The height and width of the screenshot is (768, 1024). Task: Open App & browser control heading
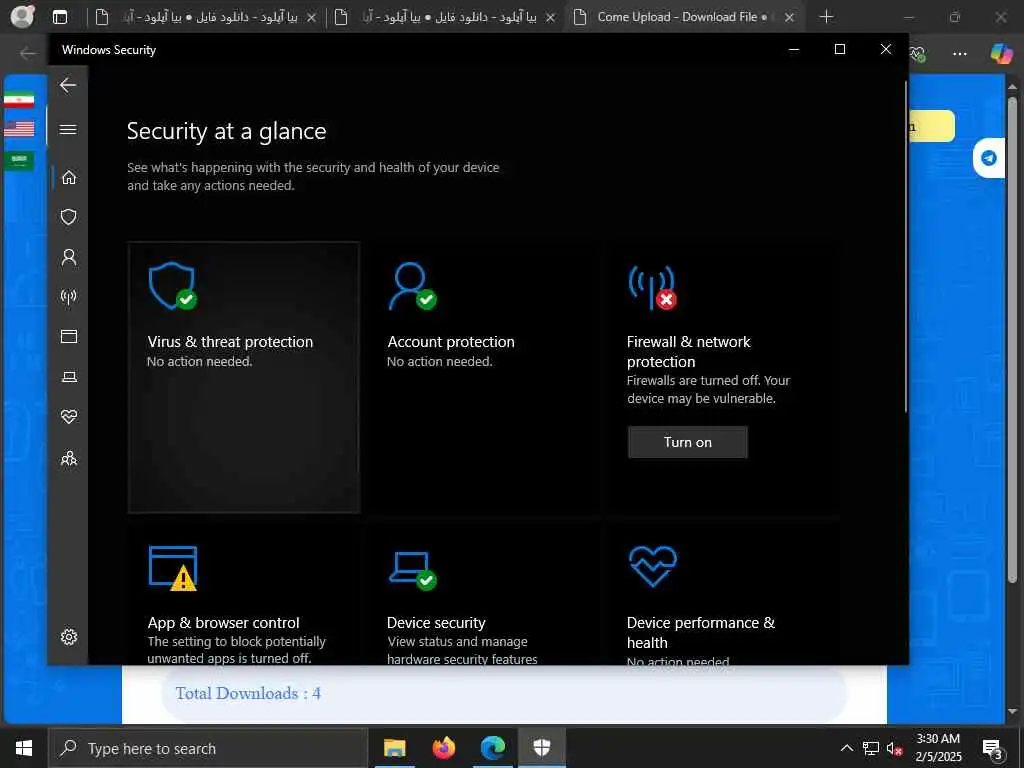tap(223, 622)
